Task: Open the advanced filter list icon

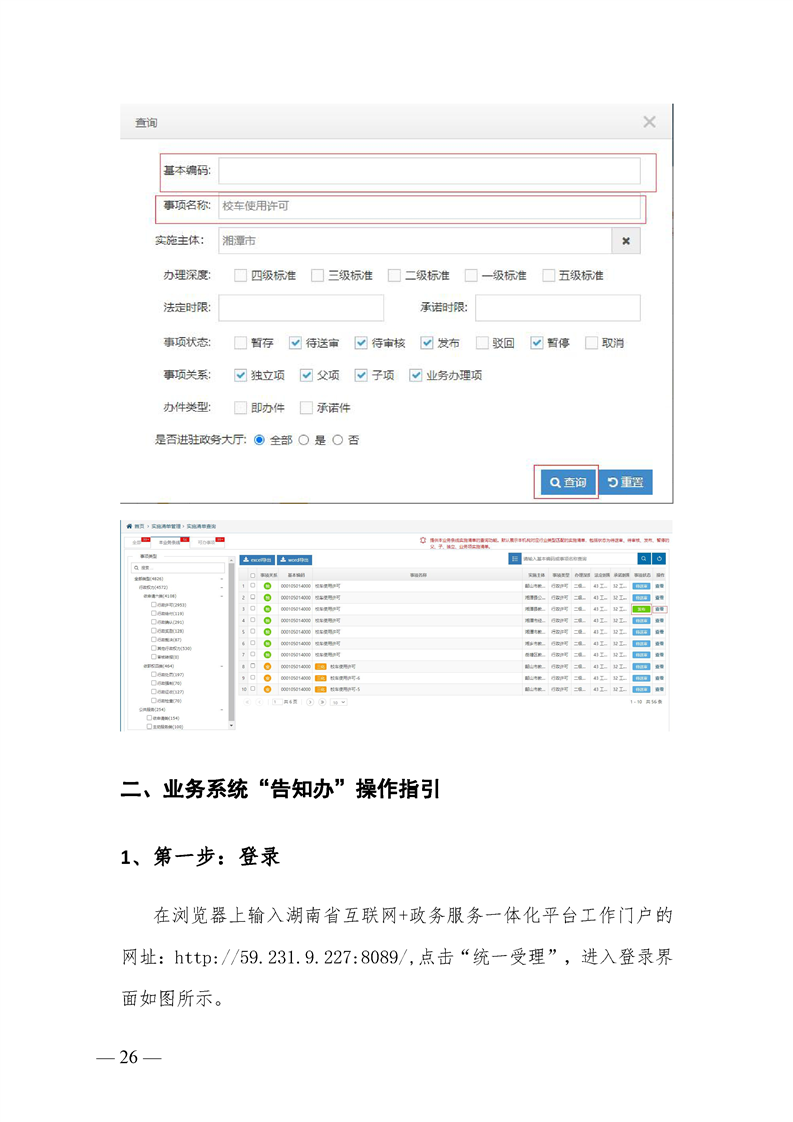Action: 515,559
